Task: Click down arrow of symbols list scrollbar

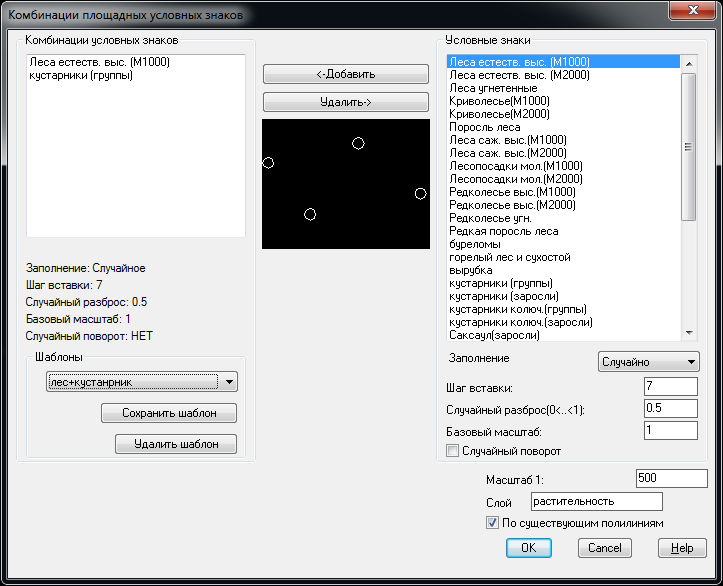Action: coord(689,333)
